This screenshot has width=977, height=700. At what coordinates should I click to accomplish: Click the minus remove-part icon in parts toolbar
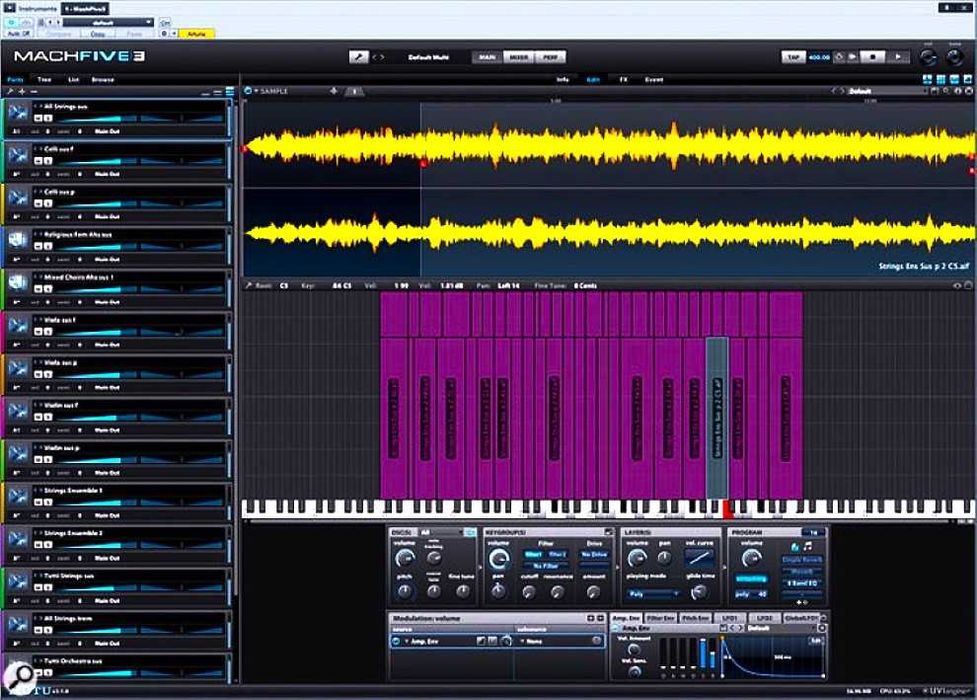(34, 92)
